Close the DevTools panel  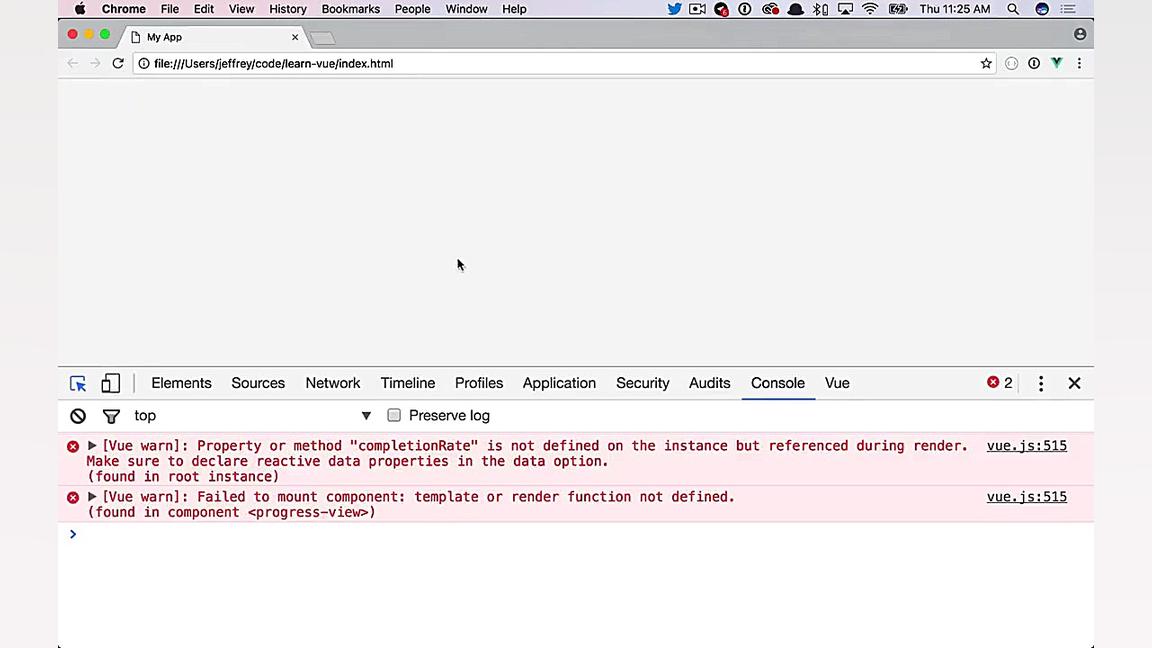(1074, 384)
